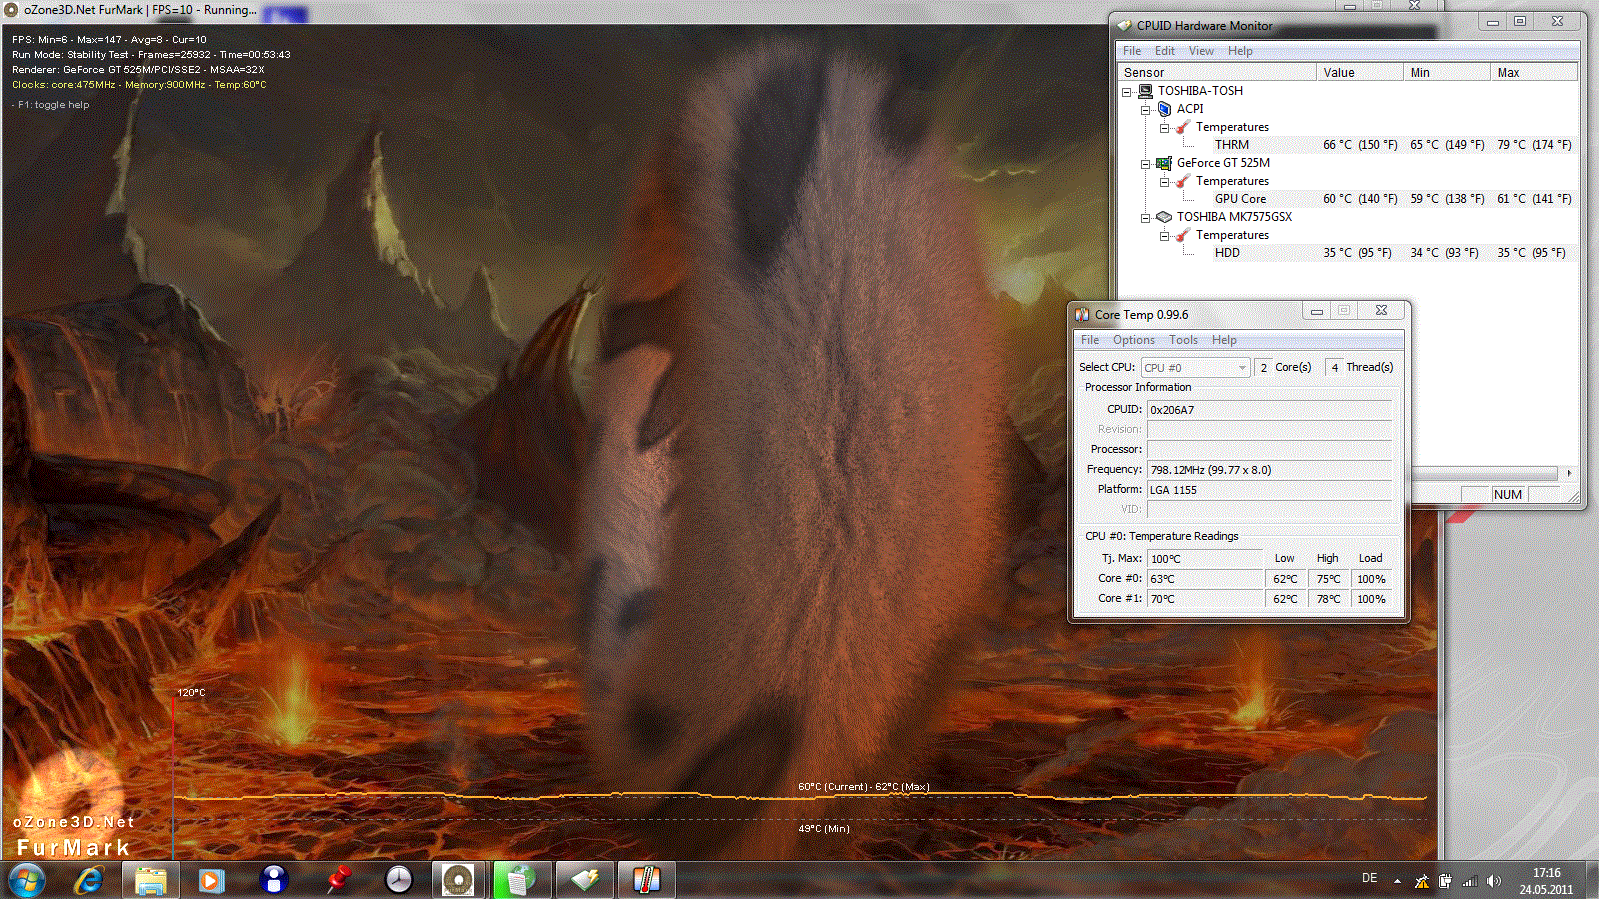Click the red pushpin icon on the taskbar

(337, 880)
